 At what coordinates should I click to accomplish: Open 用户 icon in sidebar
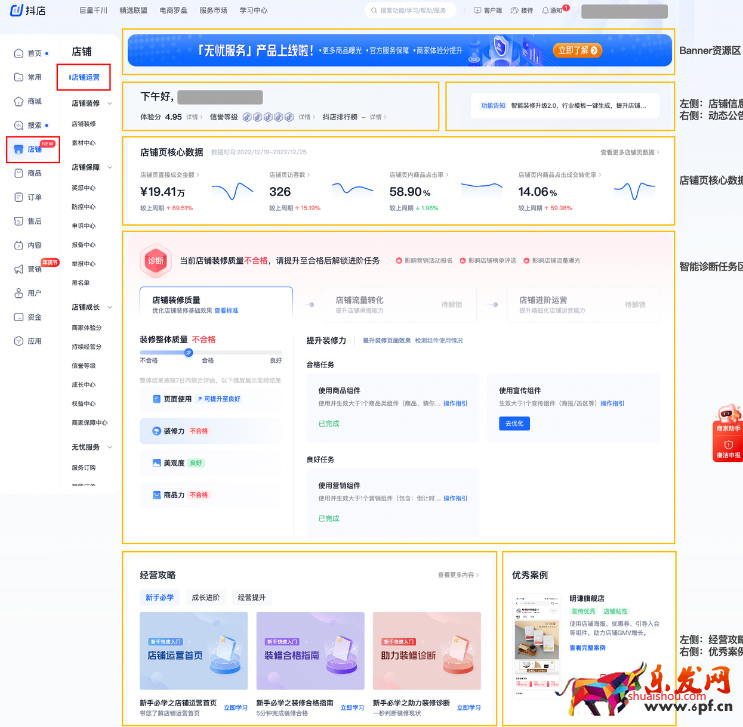coord(18,293)
